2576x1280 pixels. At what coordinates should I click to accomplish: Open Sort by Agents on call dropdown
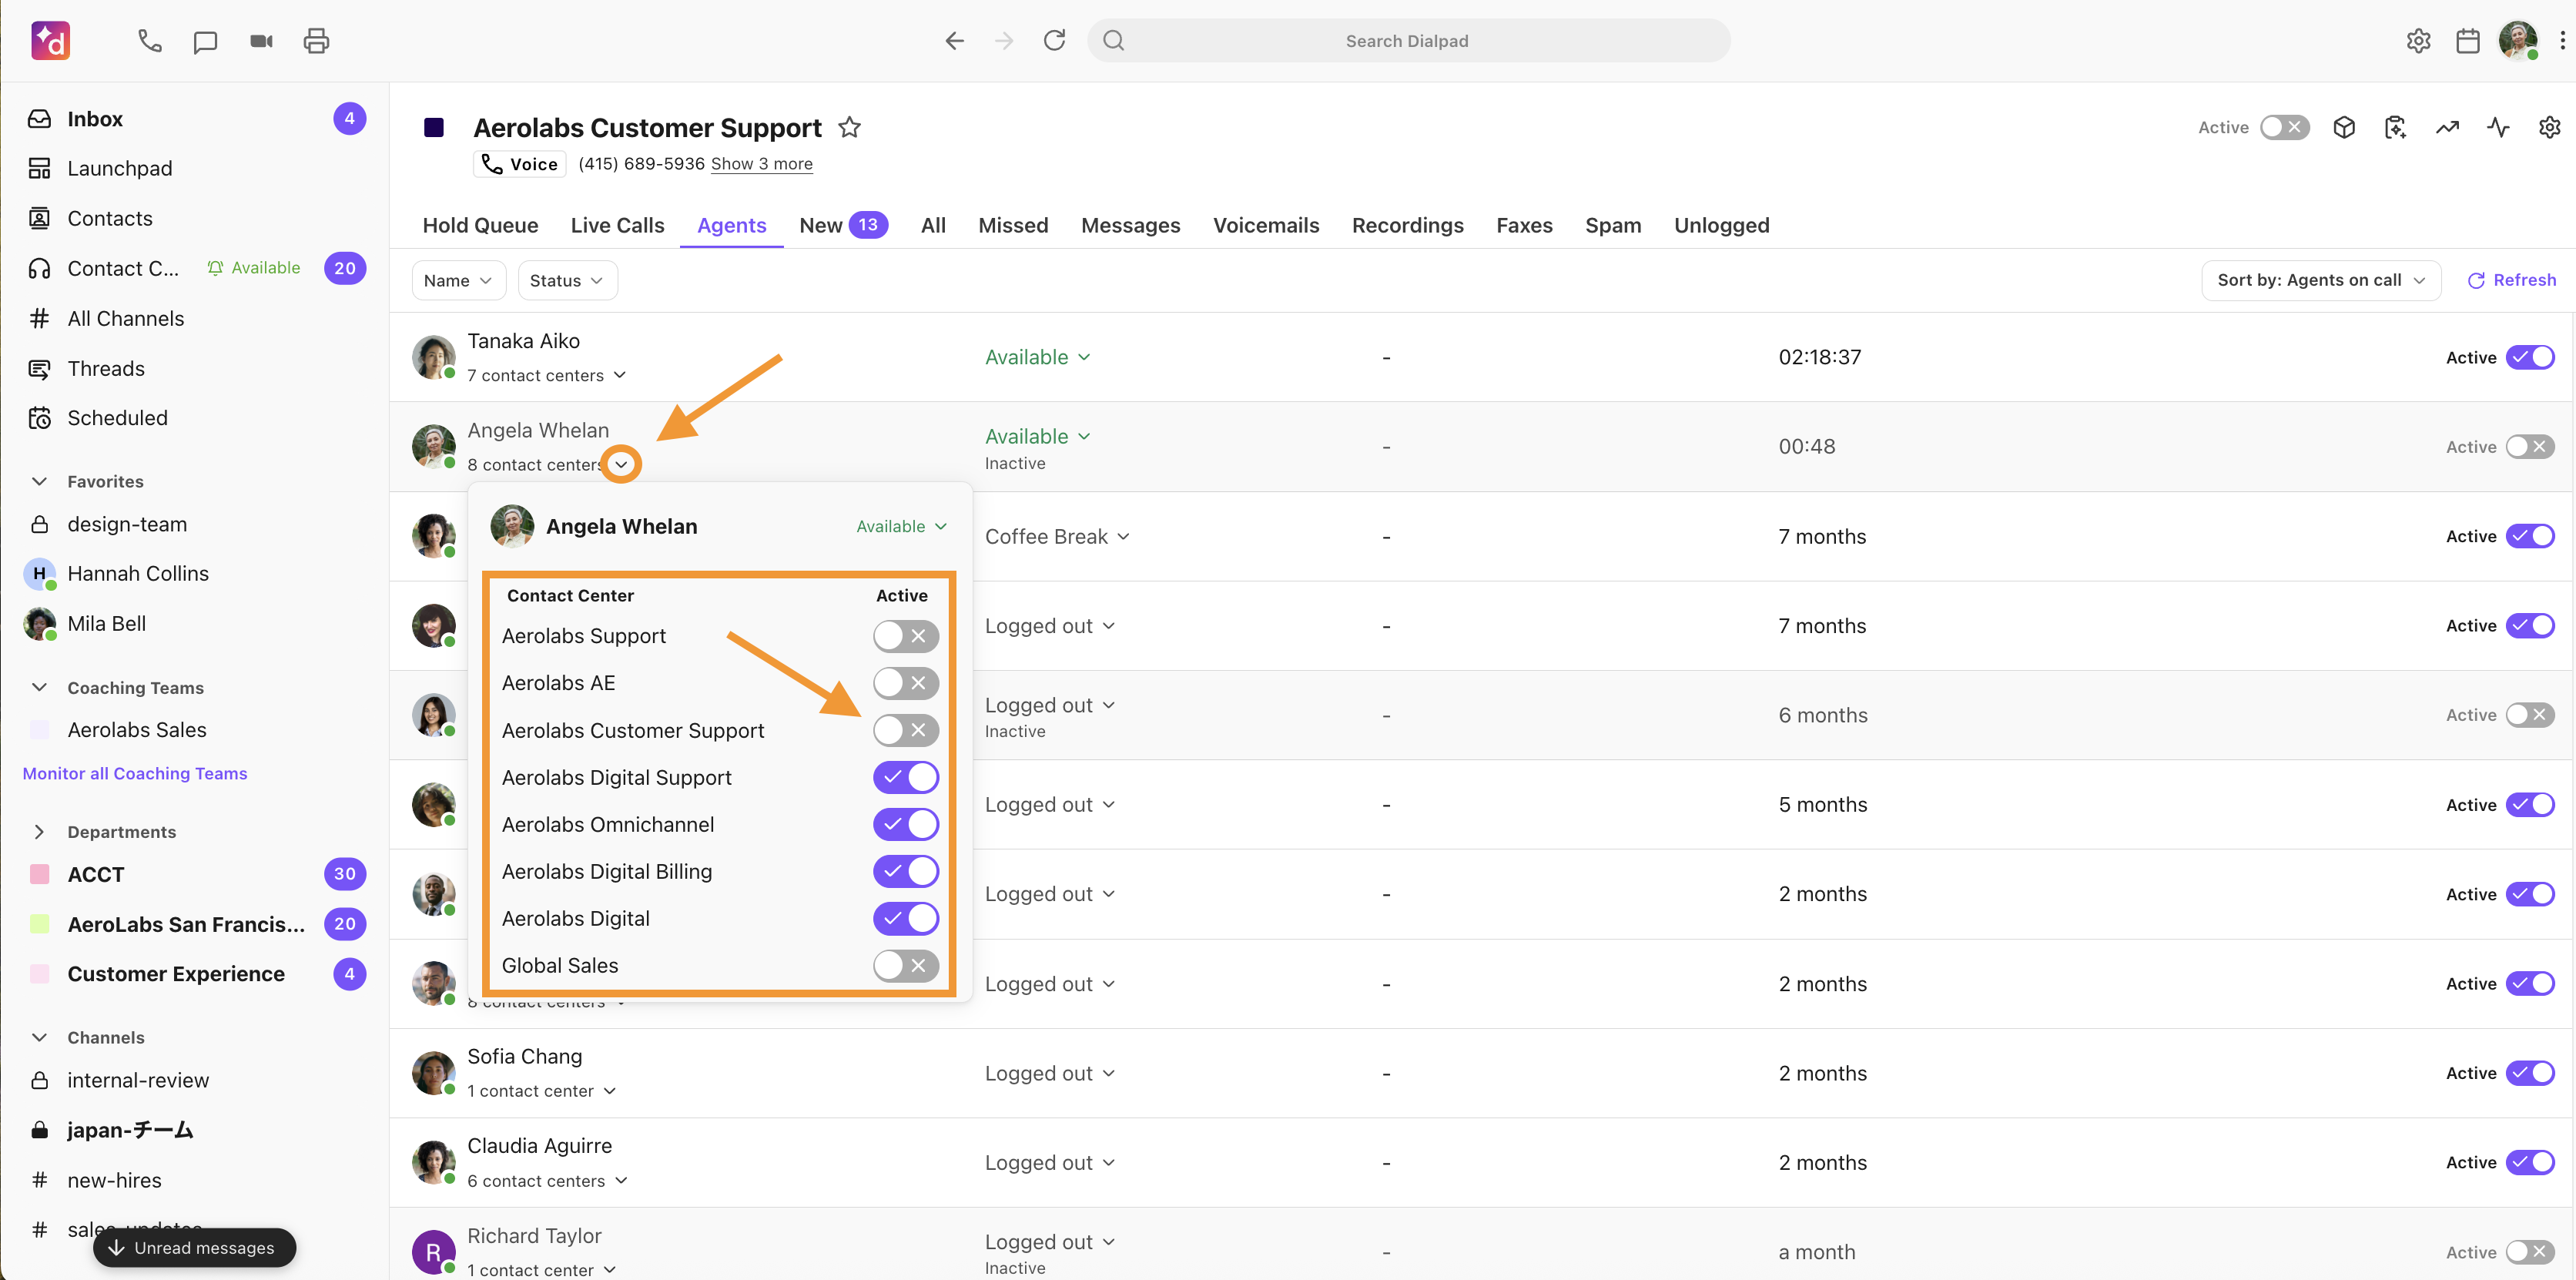2321,280
